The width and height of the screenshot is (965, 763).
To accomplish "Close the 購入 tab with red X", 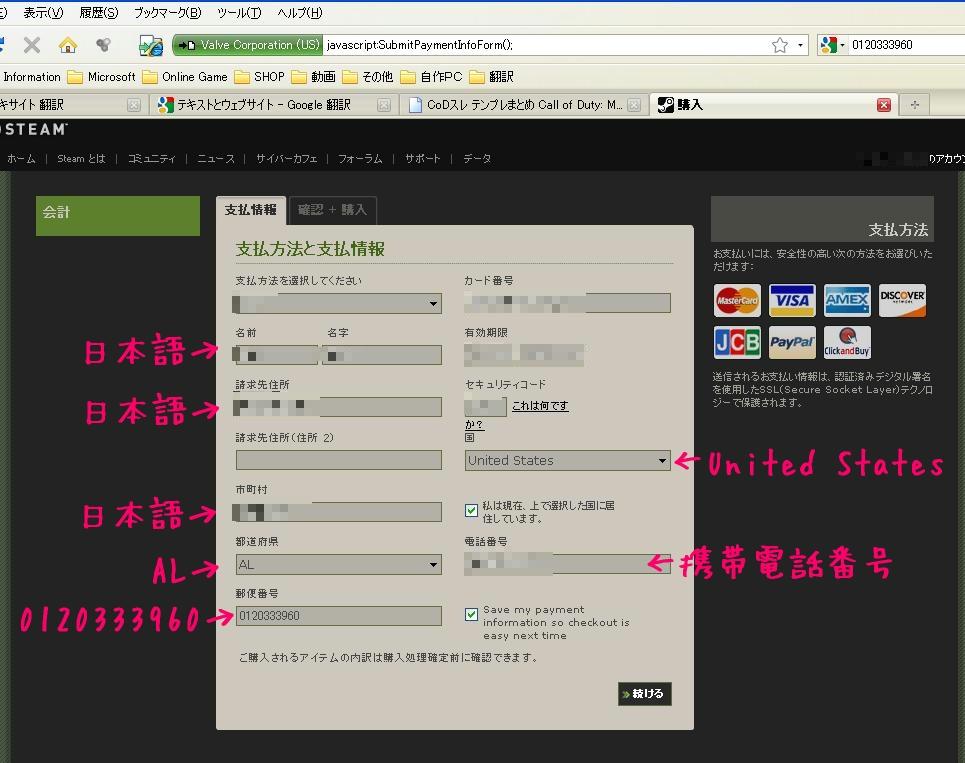I will pyautogui.click(x=884, y=105).
